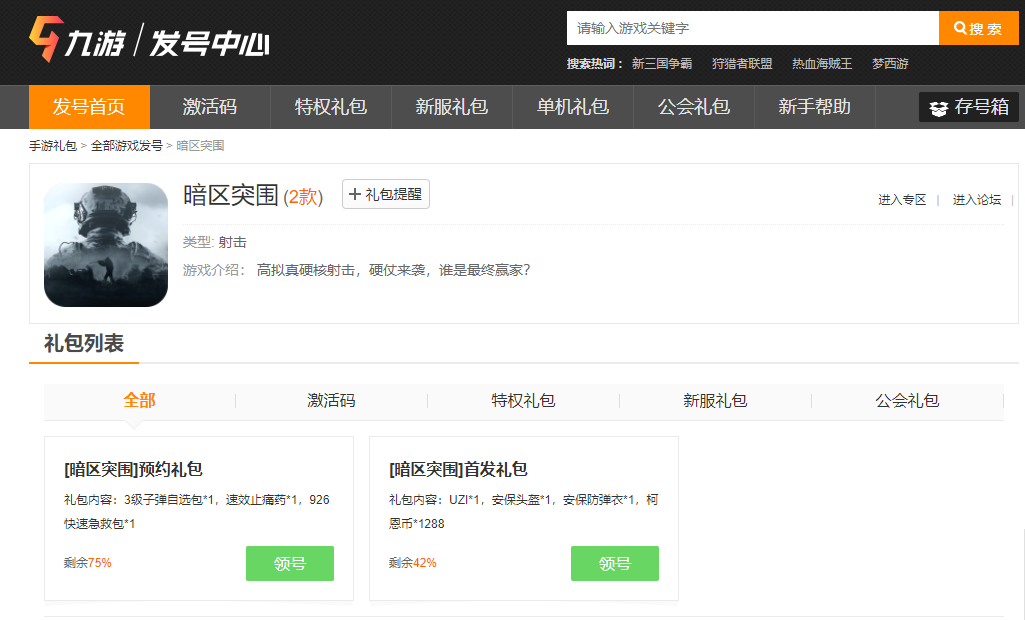Click hot search term 新三国争霸
Image resolution: width=1025 pixels, height=620 pixels.
tap(661, 64)
